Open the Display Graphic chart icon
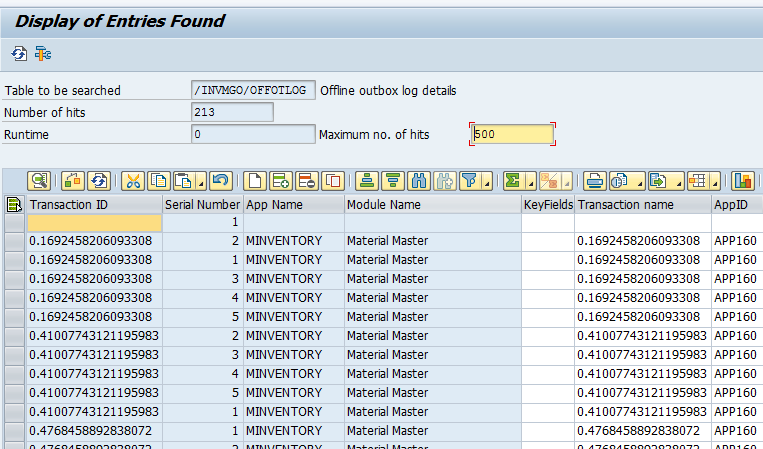 (x=742, y=181)
